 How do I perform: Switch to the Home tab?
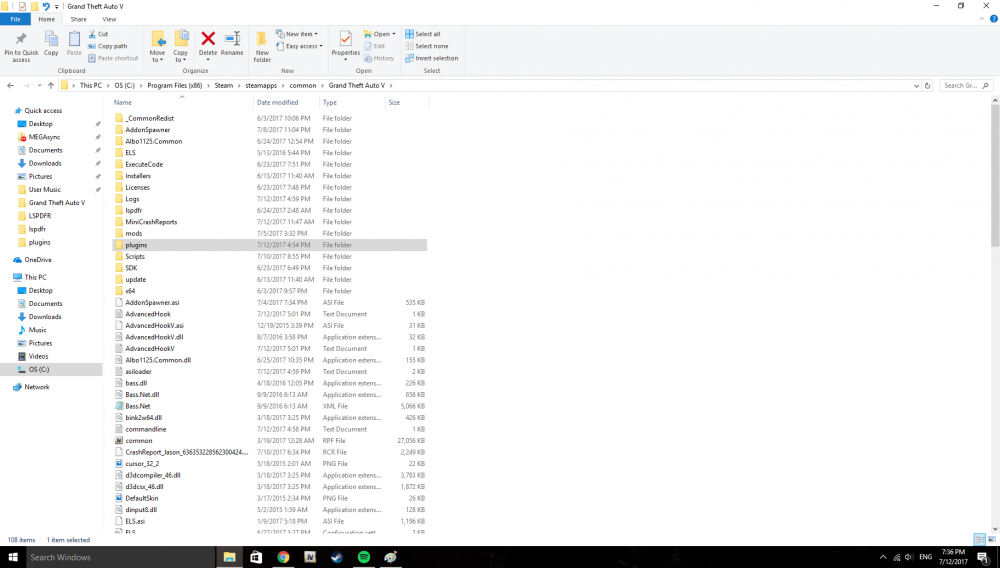tap(47, 19)
